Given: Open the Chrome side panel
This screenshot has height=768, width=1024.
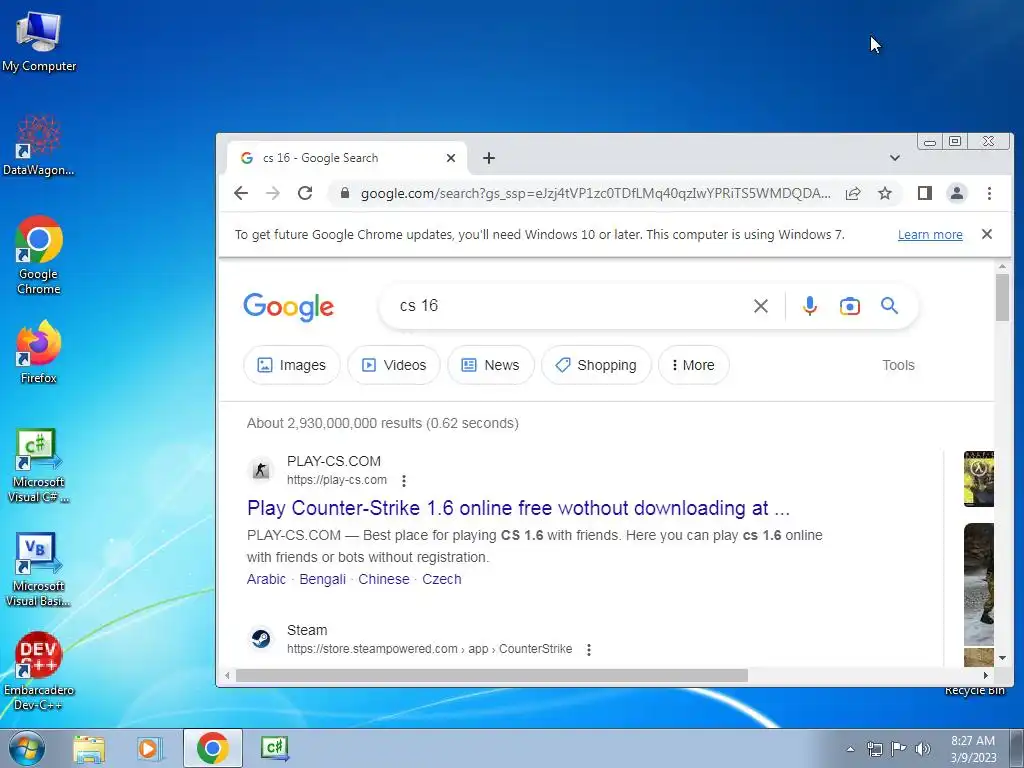Looking at the screenshot, I should pyautogui.click(x=925, y=193).
